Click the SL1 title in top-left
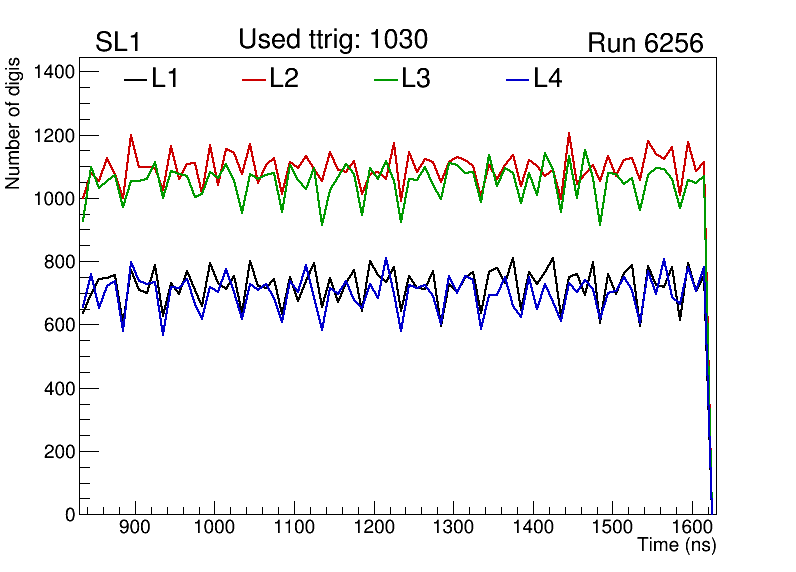 [x=118, y=43]
